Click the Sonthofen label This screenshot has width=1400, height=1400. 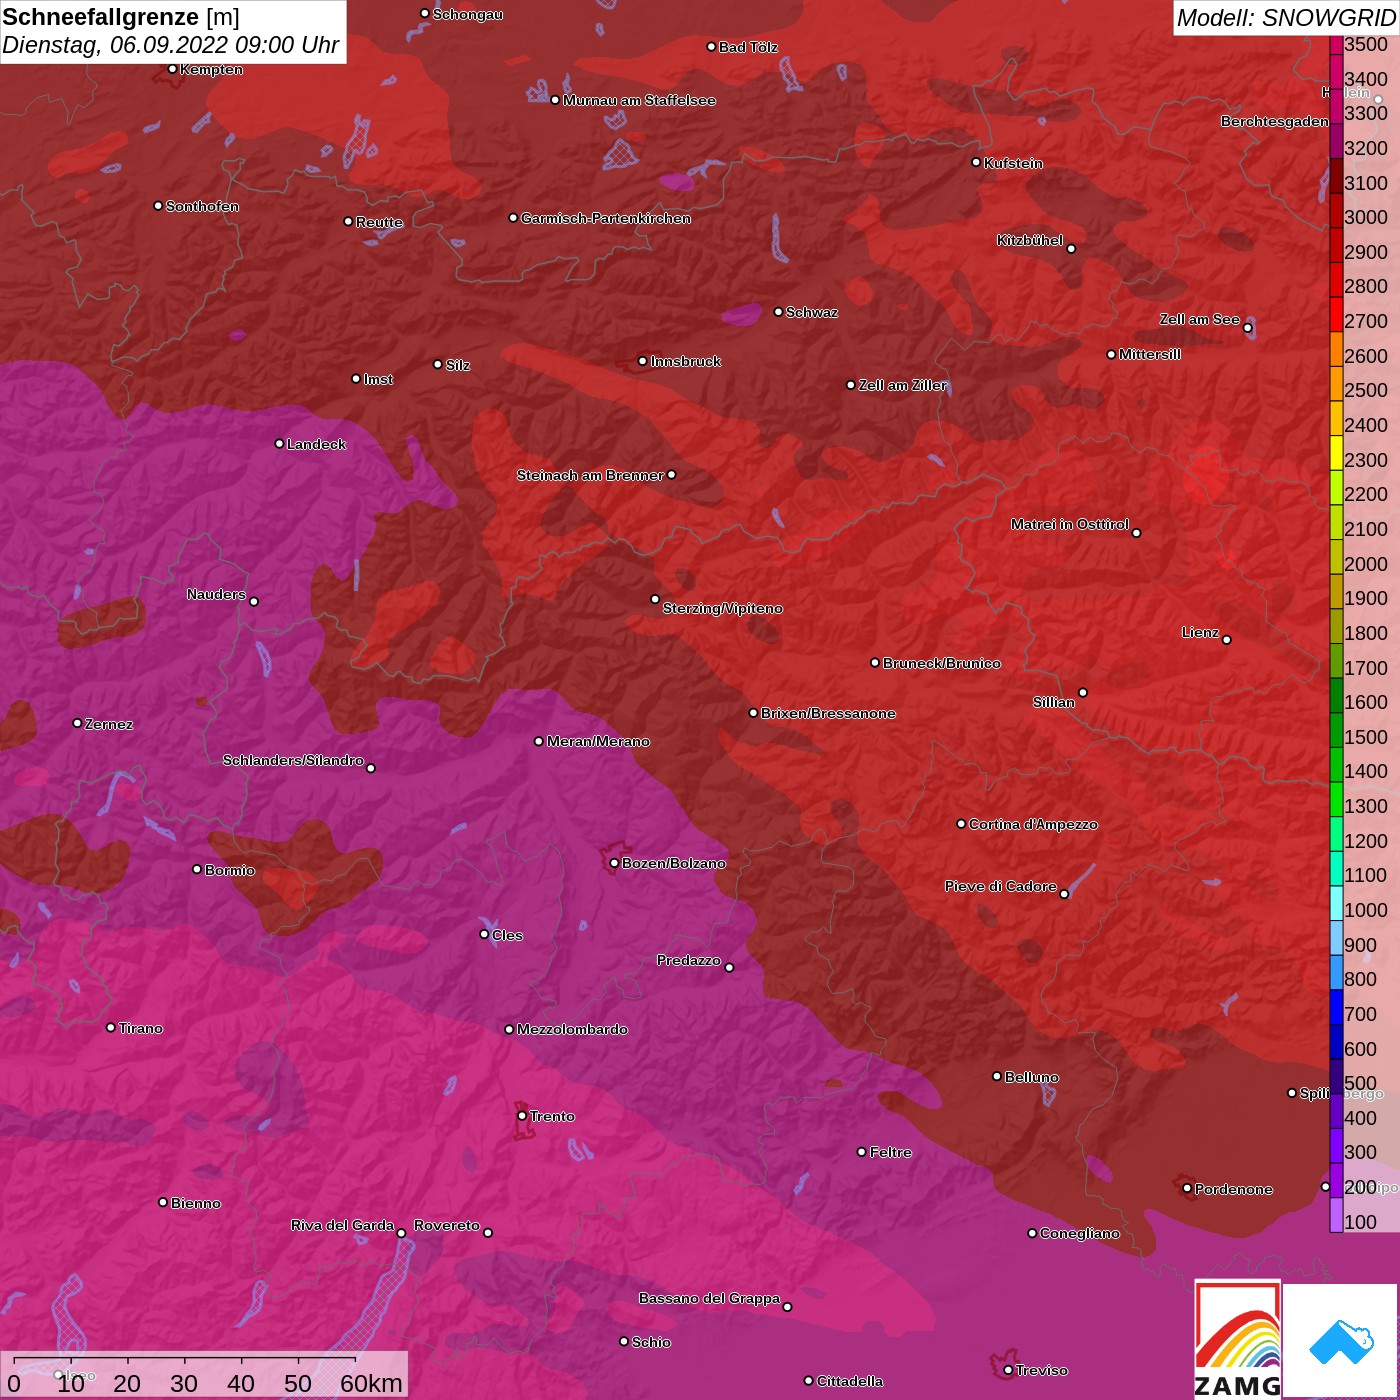click(x=202, y=206)
